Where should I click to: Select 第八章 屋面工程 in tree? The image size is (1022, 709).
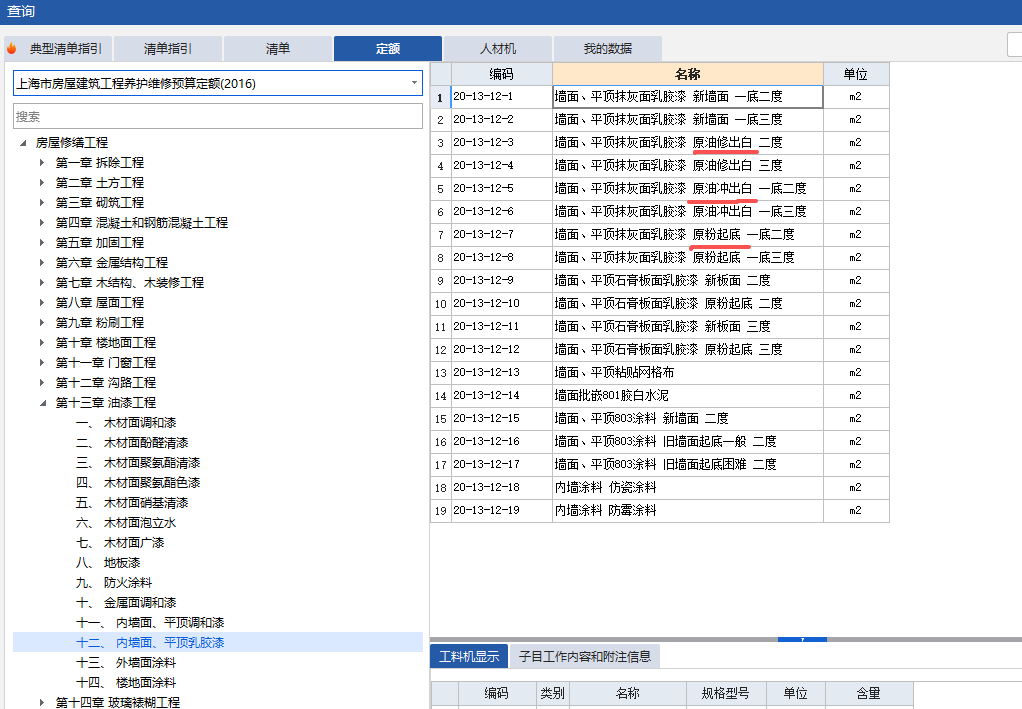pyautogui.click(x=100, y=303)
